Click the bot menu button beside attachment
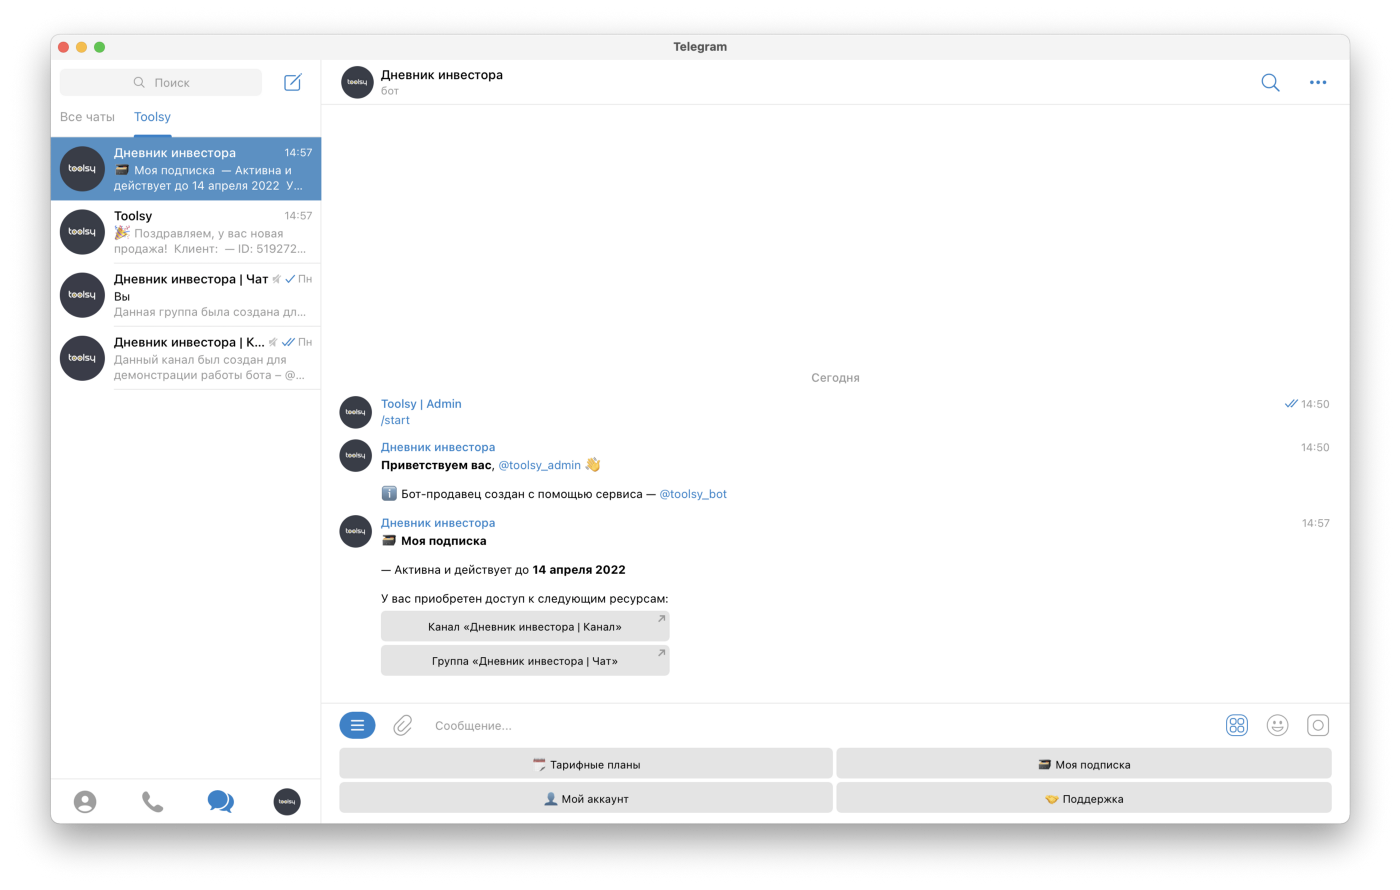Image resolution: width=1400 pixels, height=890 pixels. click(x=357, y=725)
